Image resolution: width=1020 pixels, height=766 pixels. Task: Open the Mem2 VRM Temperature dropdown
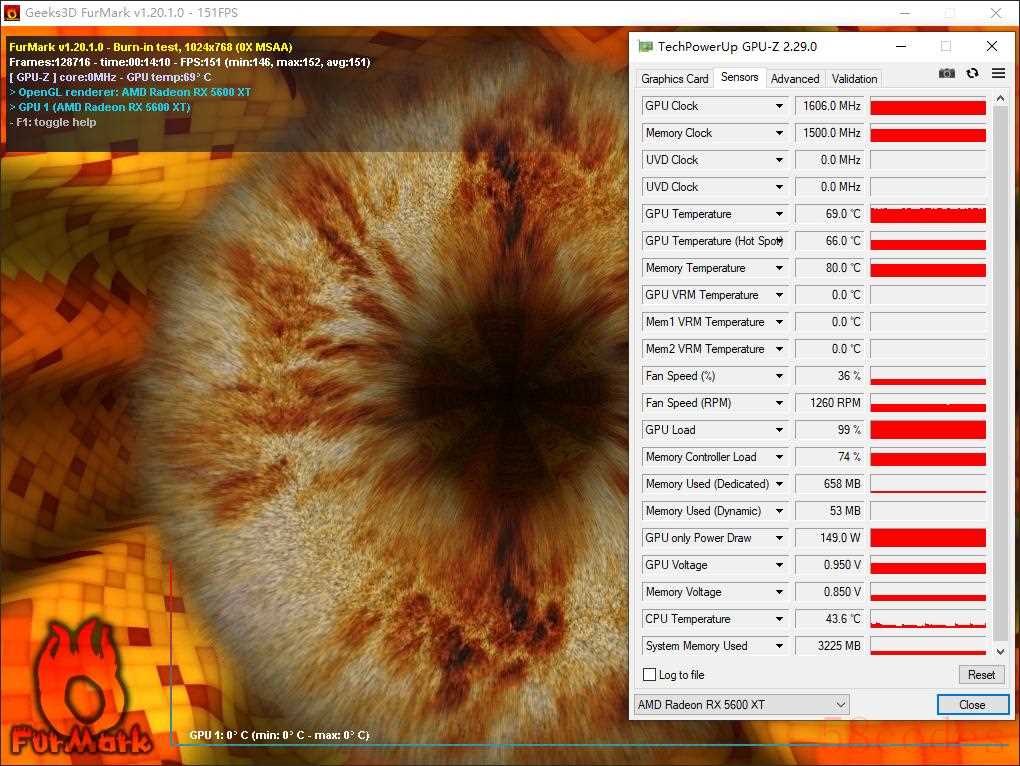click(779, 349)
